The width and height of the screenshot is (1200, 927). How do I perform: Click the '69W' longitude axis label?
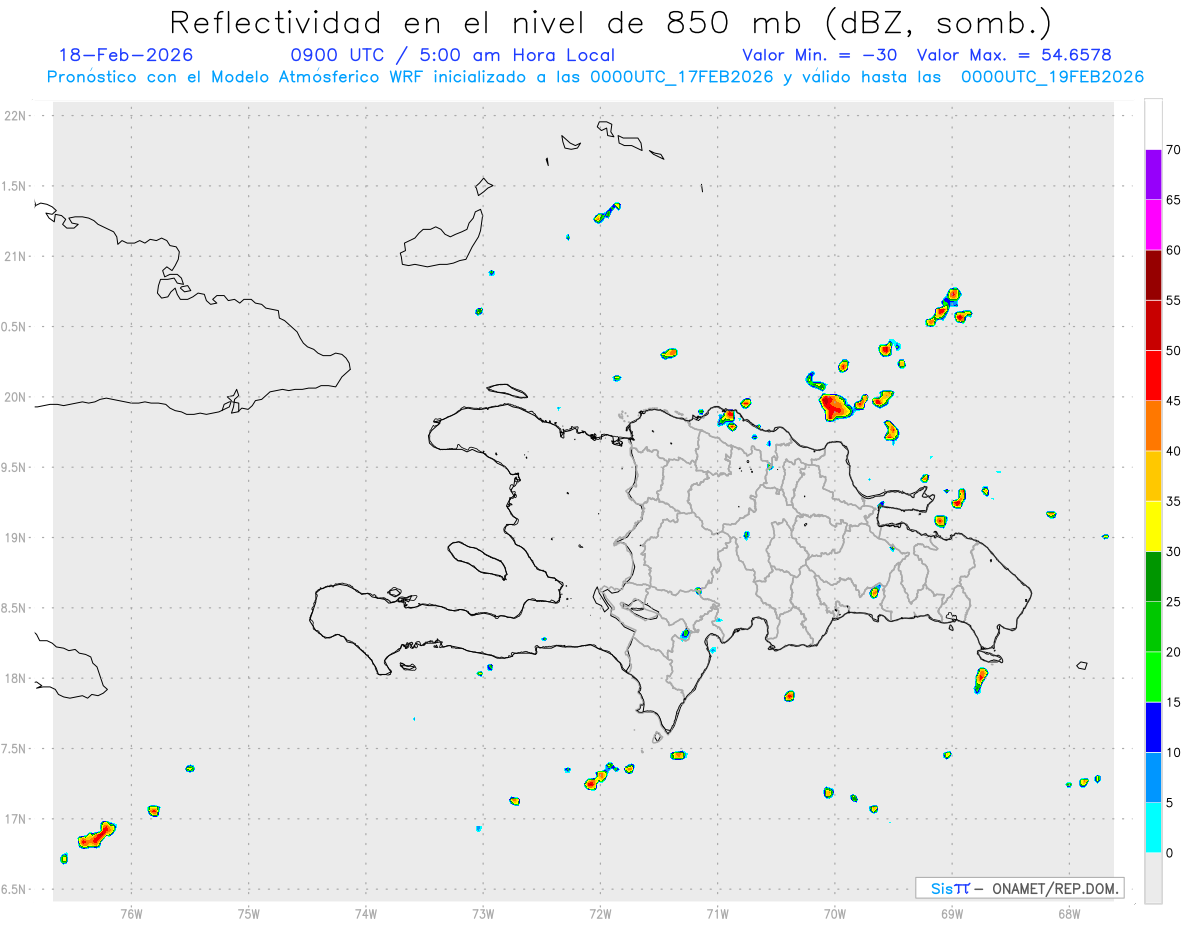coord(951,913)
